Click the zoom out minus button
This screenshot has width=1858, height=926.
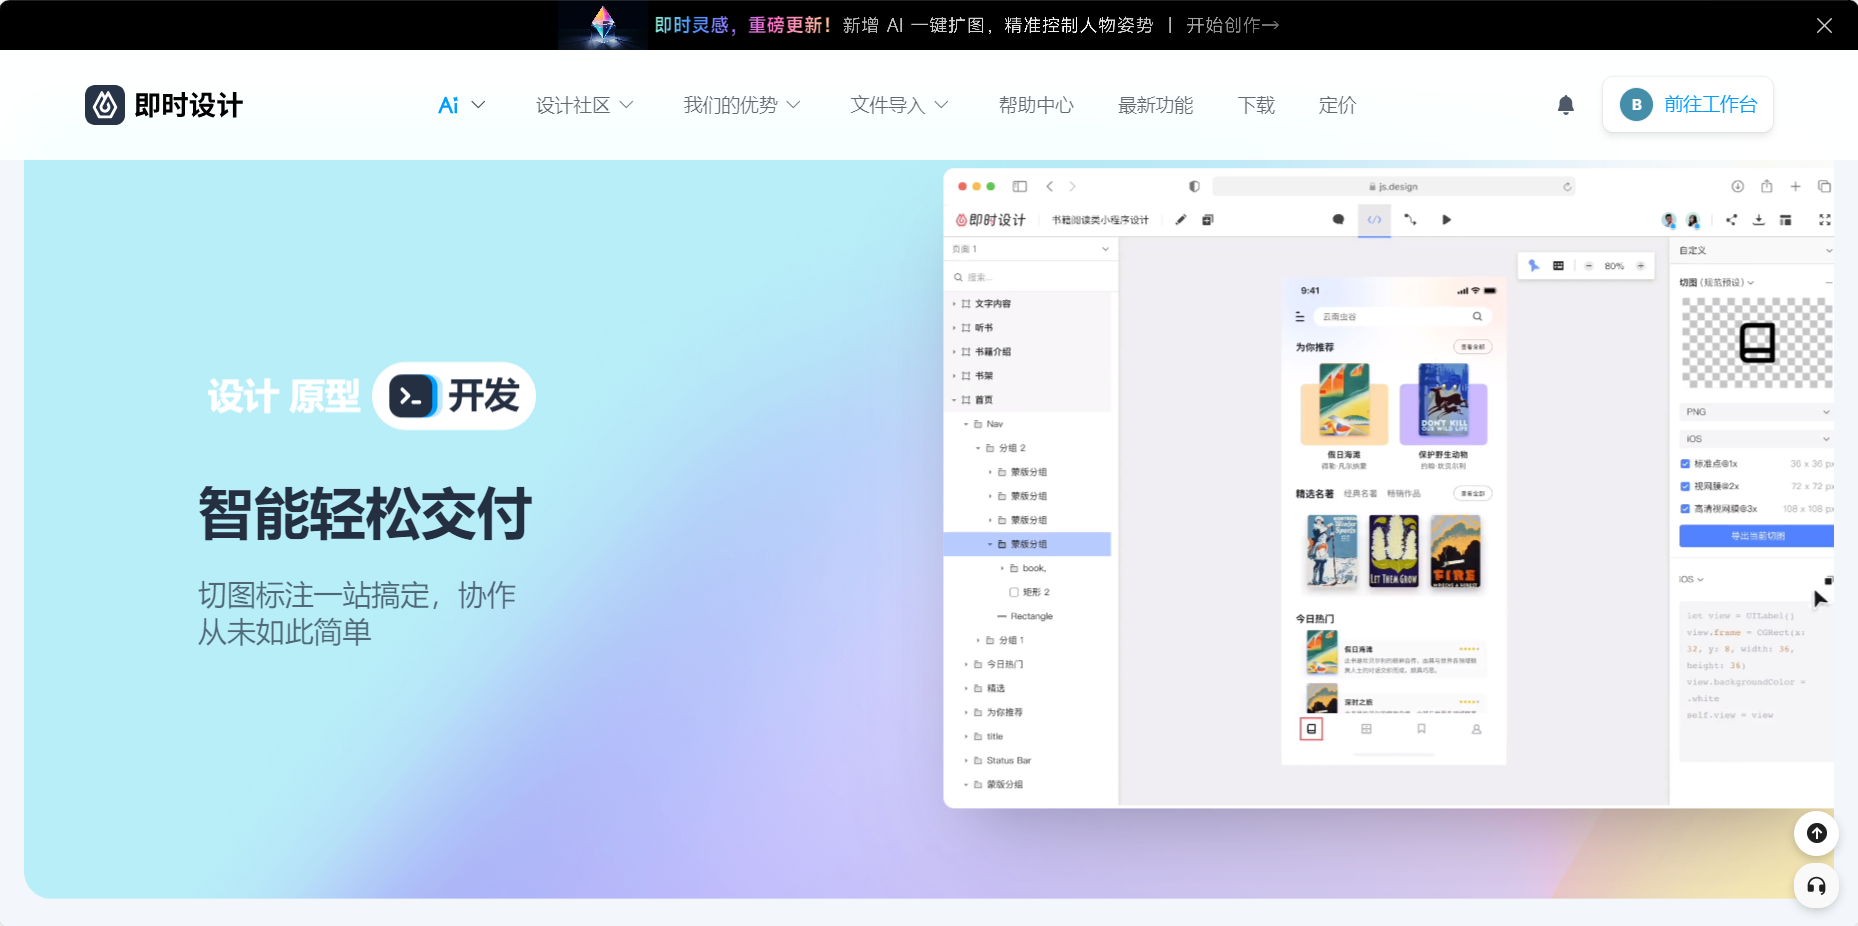1588,266
